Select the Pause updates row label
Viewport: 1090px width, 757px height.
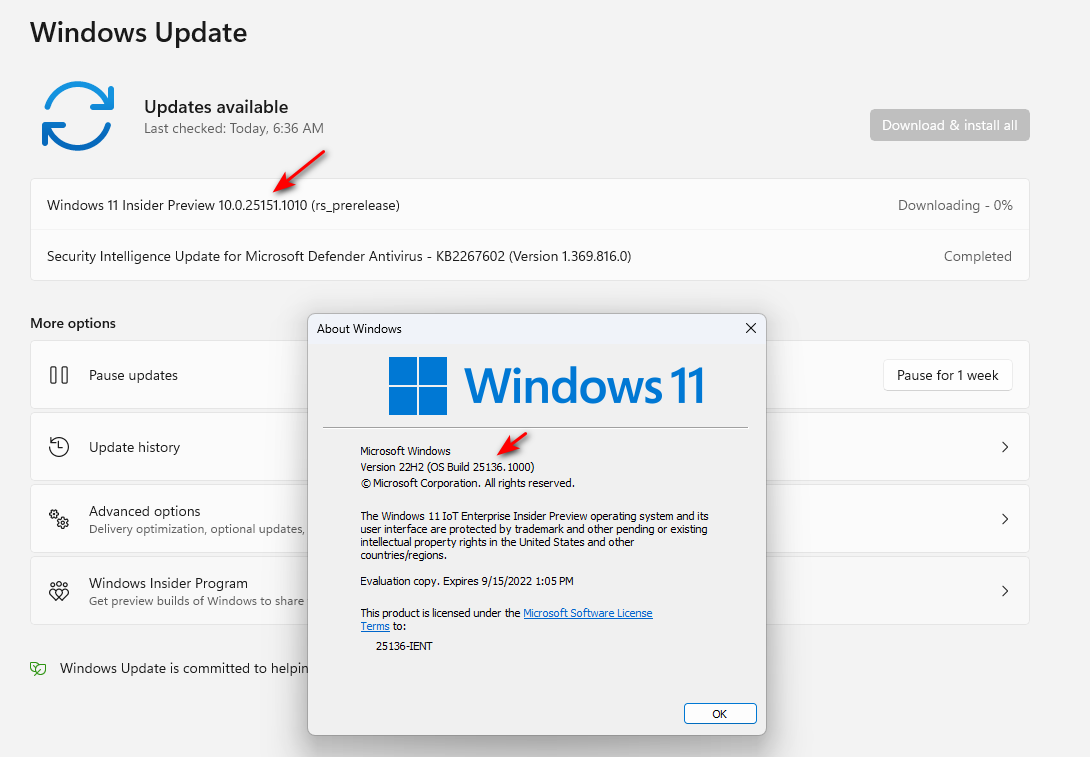(133, 375)
